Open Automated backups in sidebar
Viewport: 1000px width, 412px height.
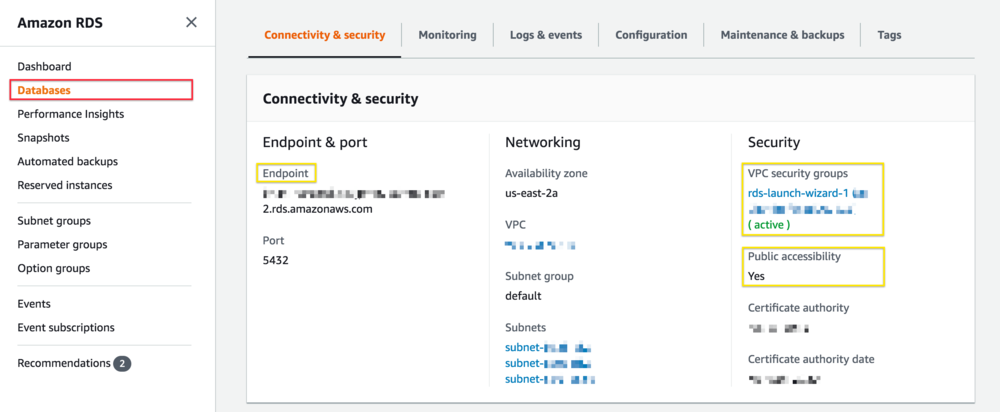[x=68, y=161]
